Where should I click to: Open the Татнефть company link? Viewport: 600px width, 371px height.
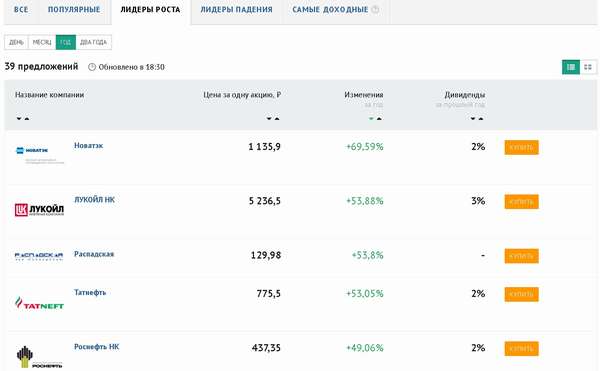point(90,292)
